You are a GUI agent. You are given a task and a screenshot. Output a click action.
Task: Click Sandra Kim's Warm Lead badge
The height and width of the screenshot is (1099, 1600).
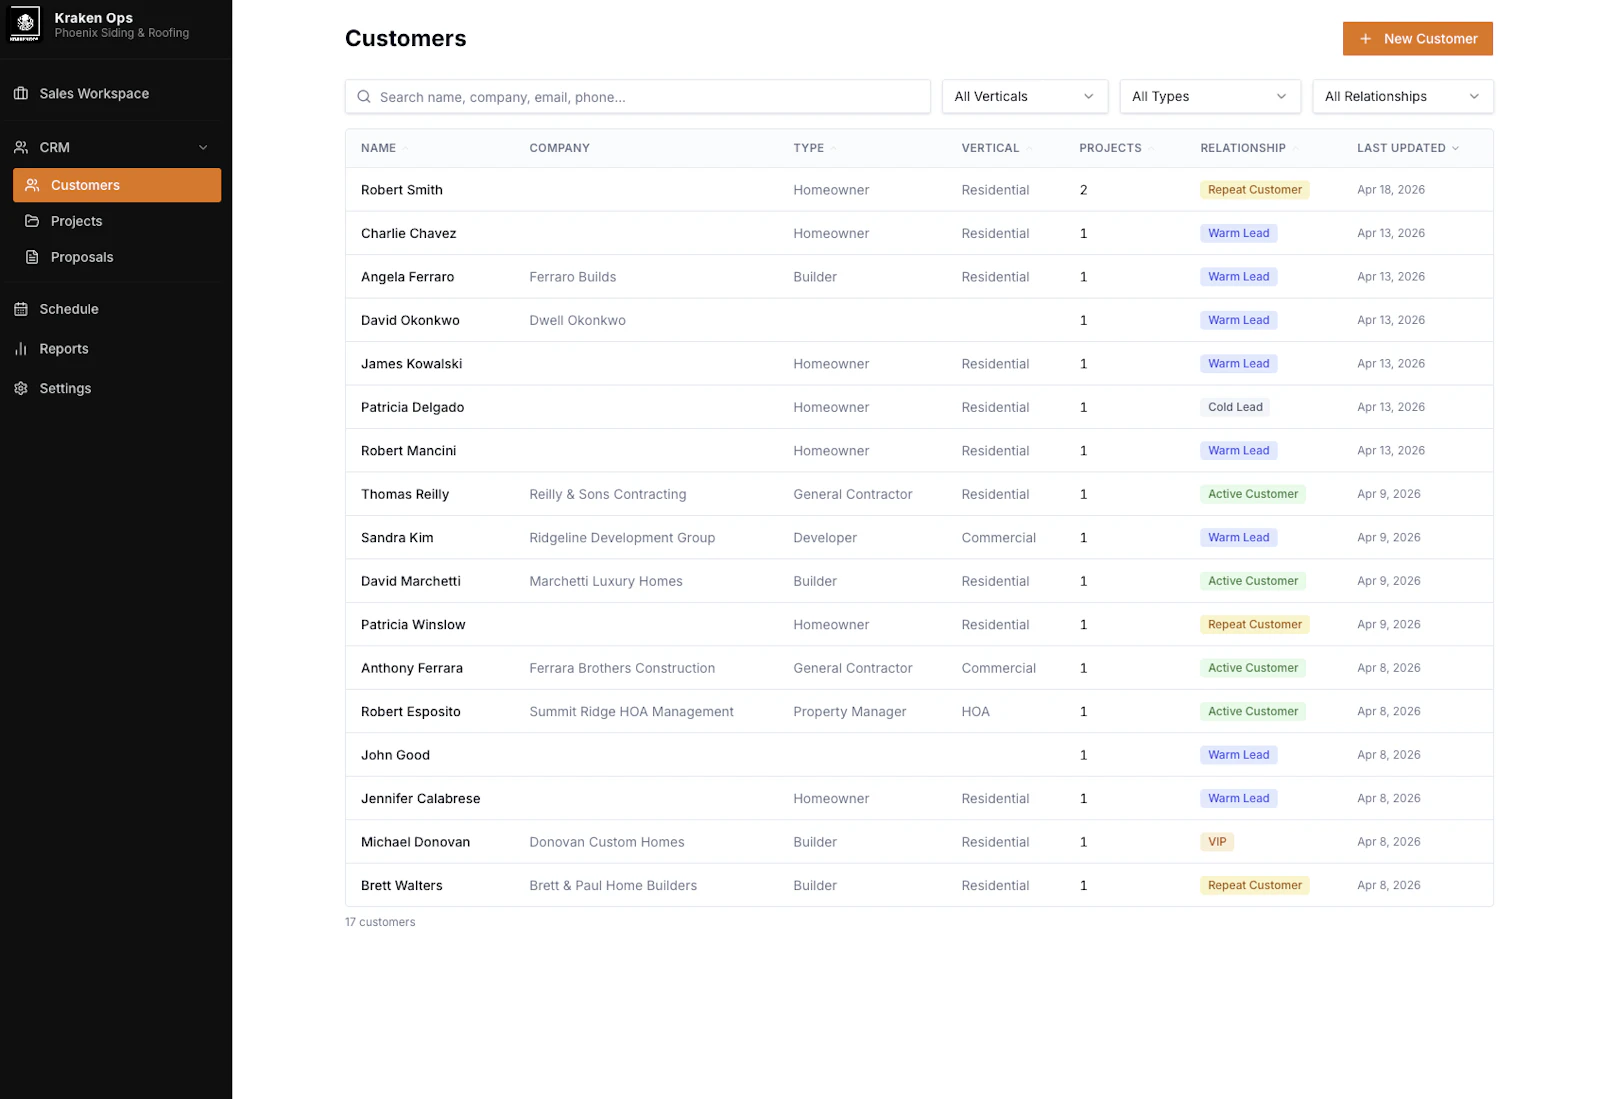[x=1238, y=538]
